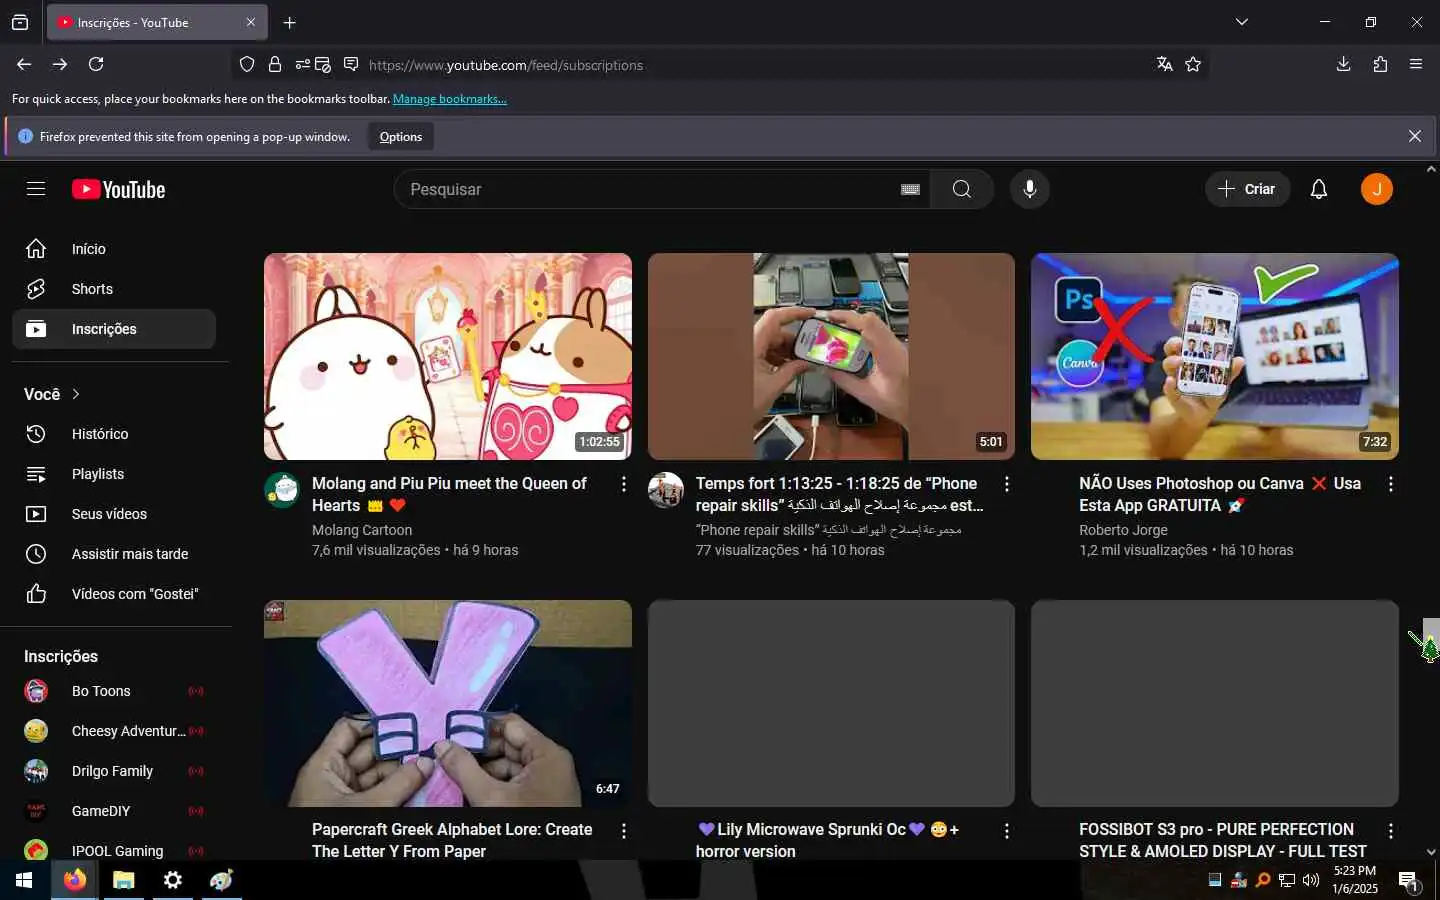Open the YouTube hamburger guide menu

[36, 189]
